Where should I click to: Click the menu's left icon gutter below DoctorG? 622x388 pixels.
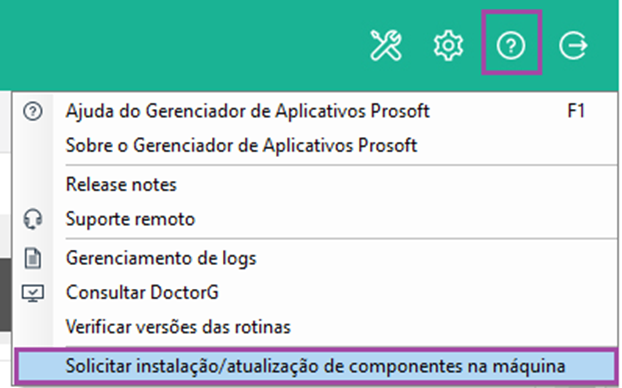coord(33,327)
